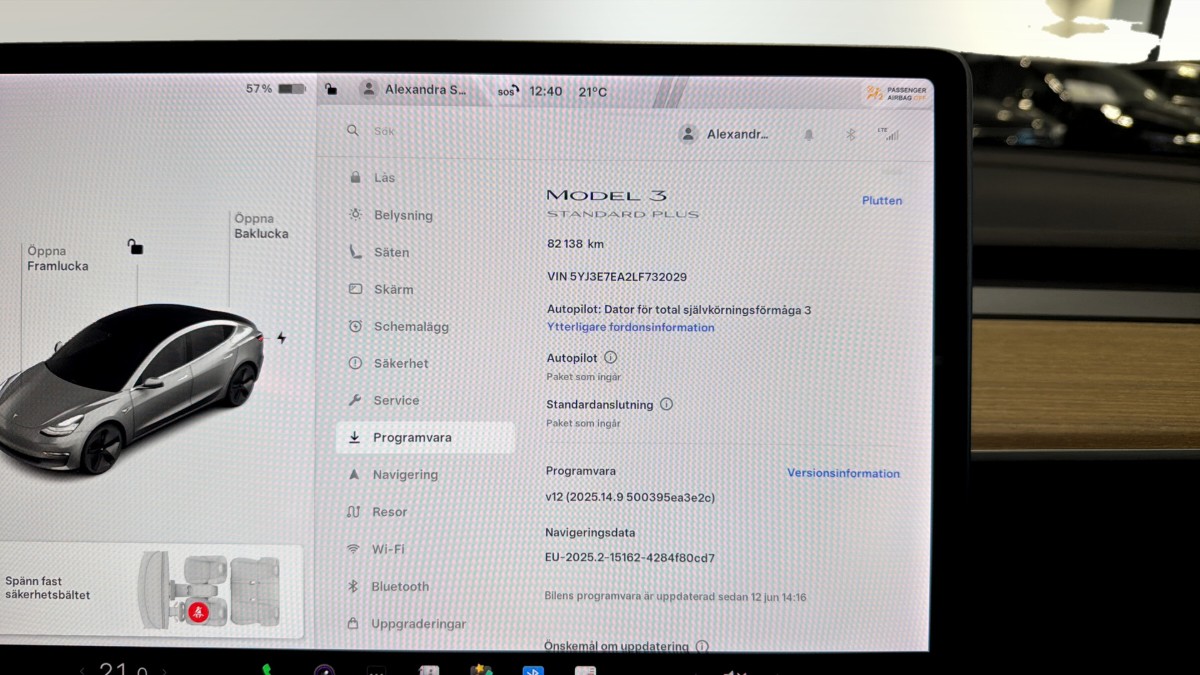Tap the seat occupancy diagram
Image resolution: width=1200 pixels, height=675 pixels.
(210, 590)
